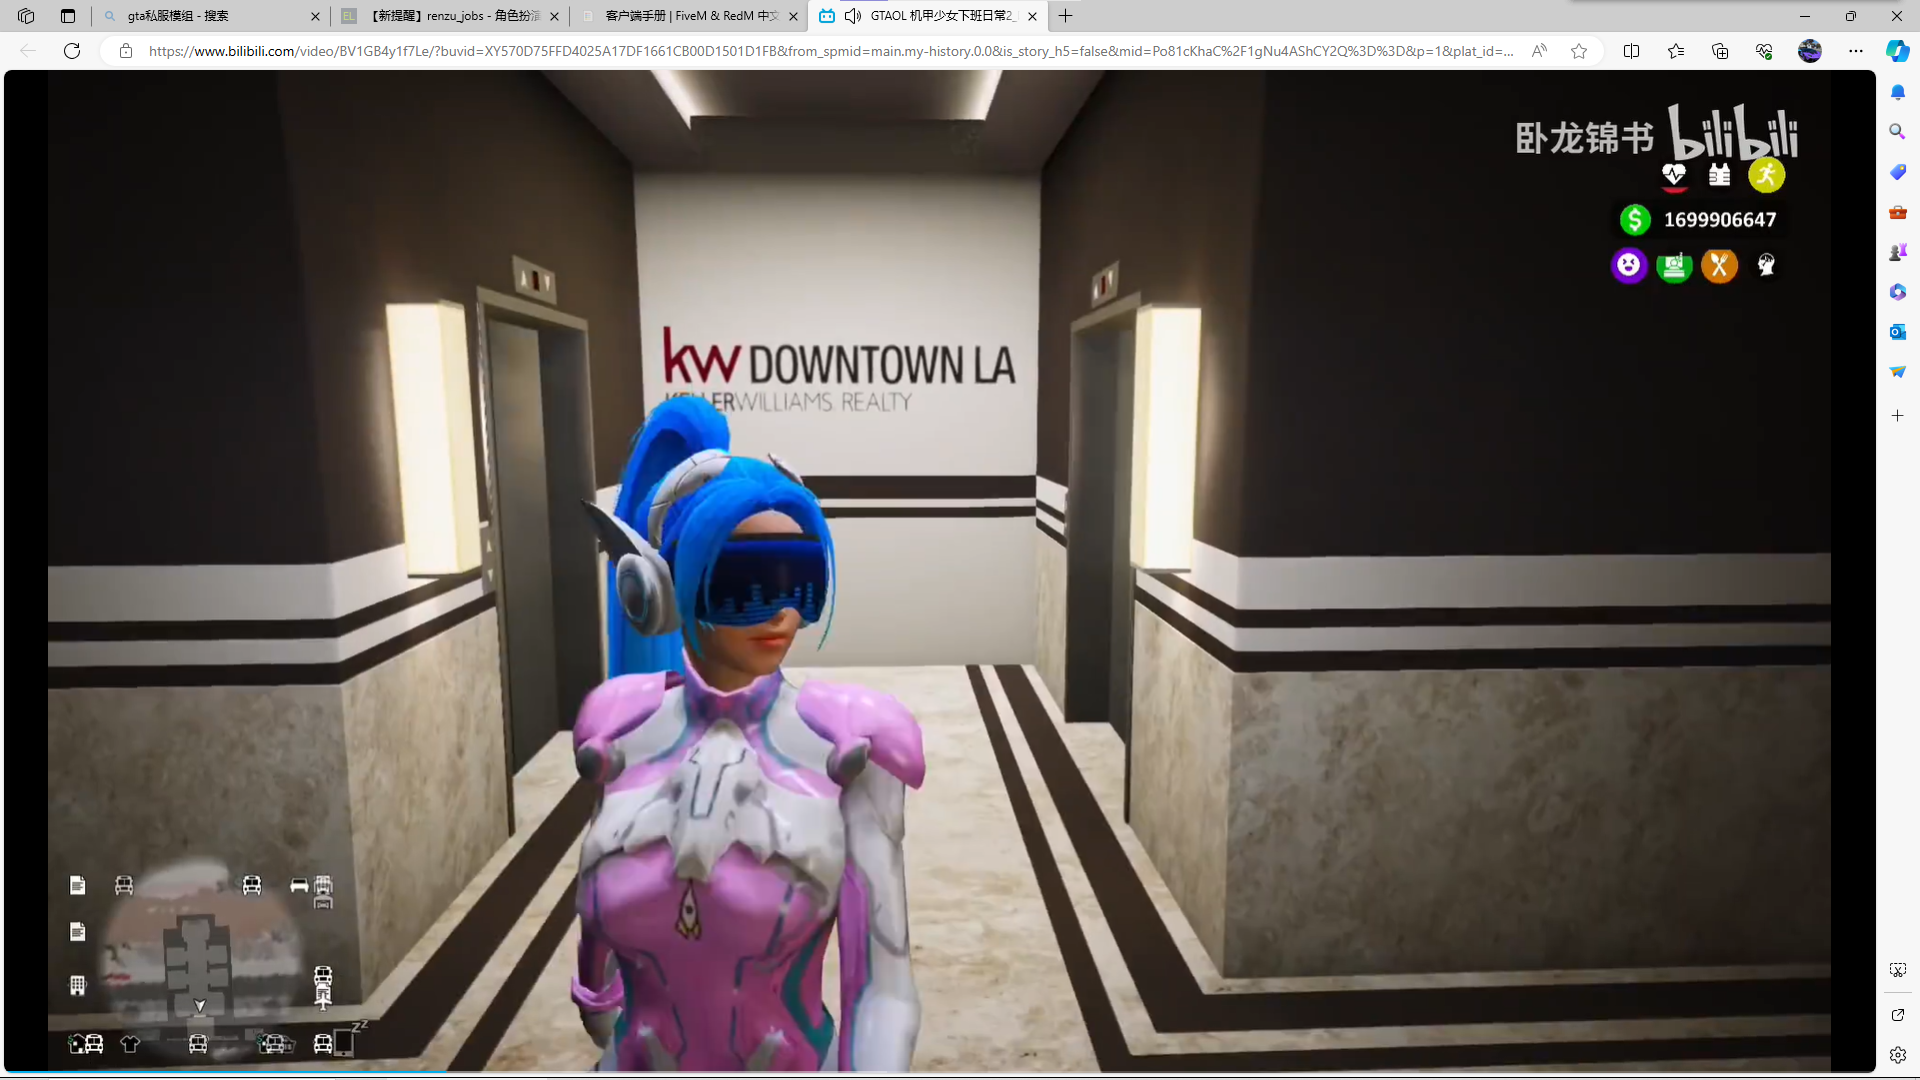Open the Edge workspaces menu
The height and width of the screenshot is (1080, 1920).
point(26,16)
